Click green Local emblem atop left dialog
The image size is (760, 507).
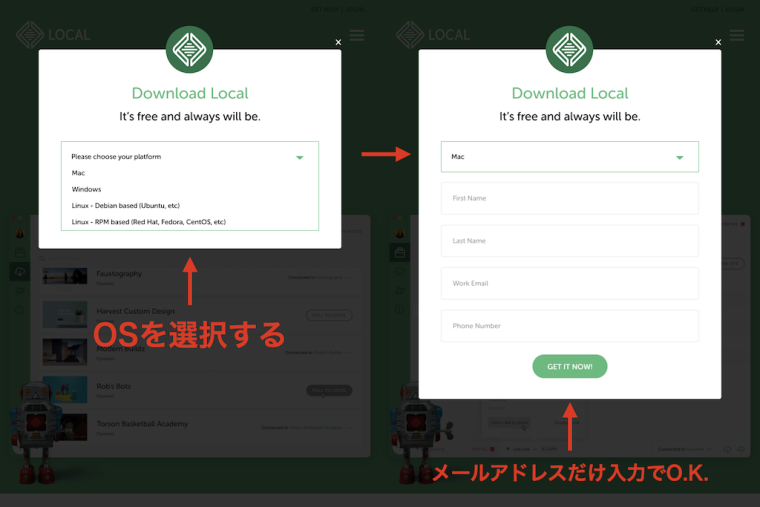(189, 49)
